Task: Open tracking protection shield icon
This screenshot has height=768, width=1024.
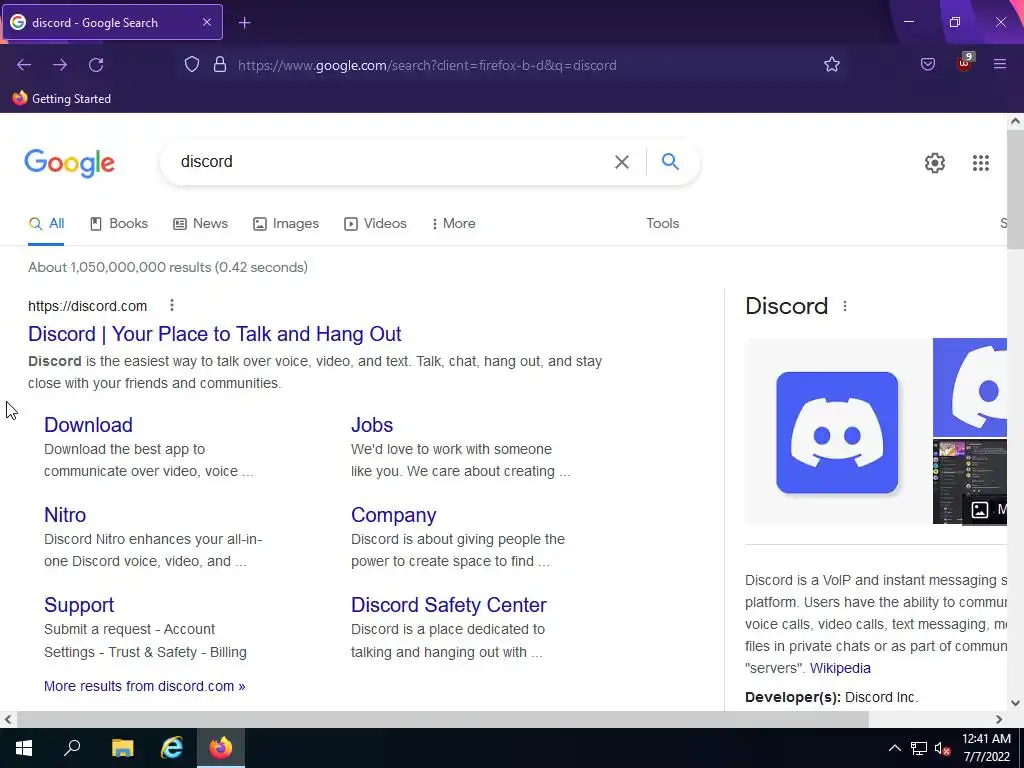Action: (191, 65)
